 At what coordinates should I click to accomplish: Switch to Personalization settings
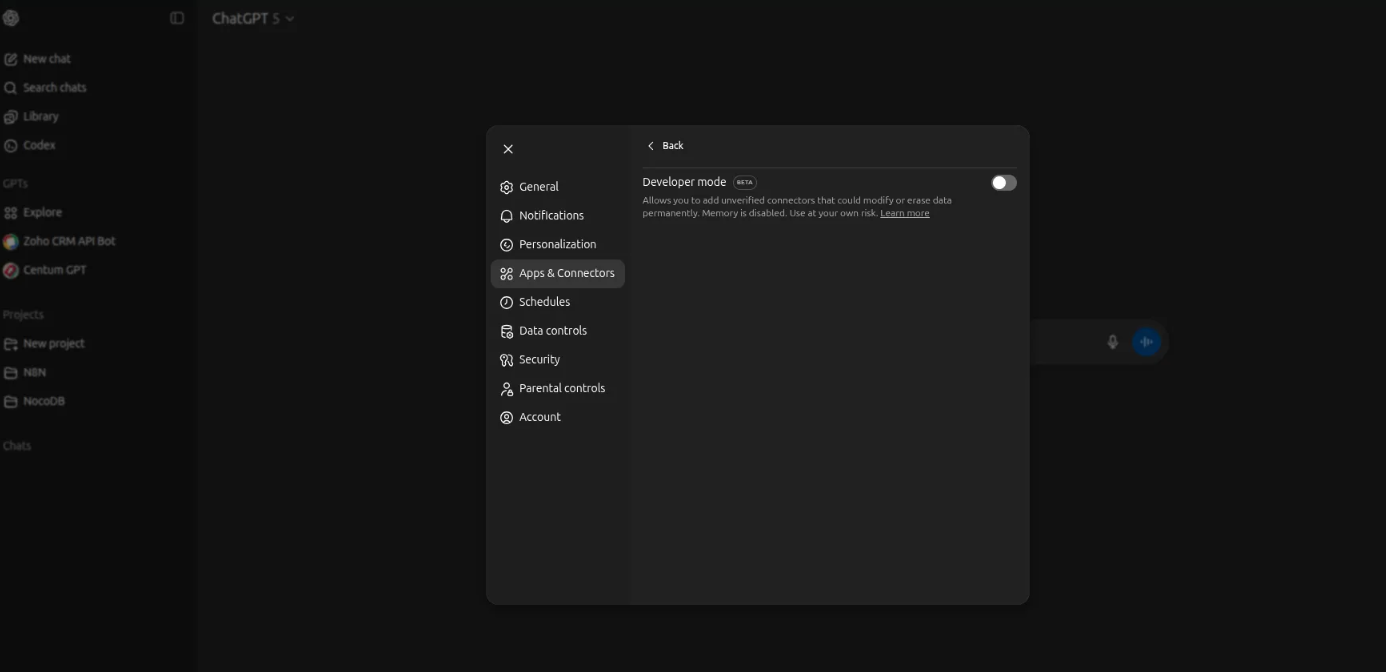pyautogui.click(x=558, y=245)
